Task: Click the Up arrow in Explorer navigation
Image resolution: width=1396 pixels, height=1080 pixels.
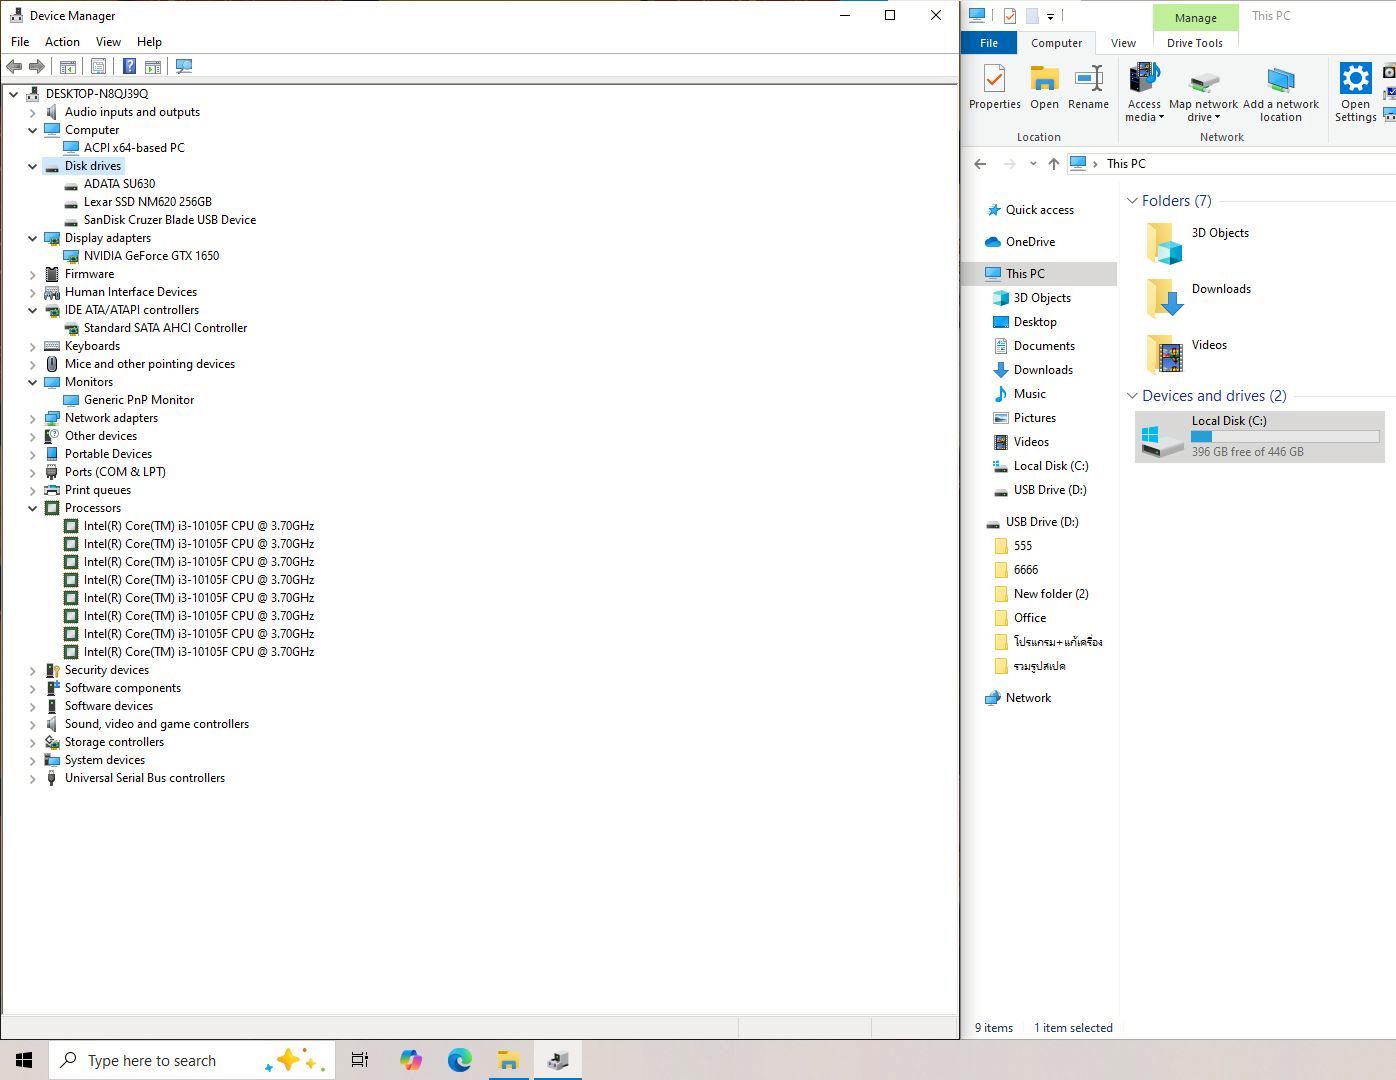Action: [x=1053, y=164]
